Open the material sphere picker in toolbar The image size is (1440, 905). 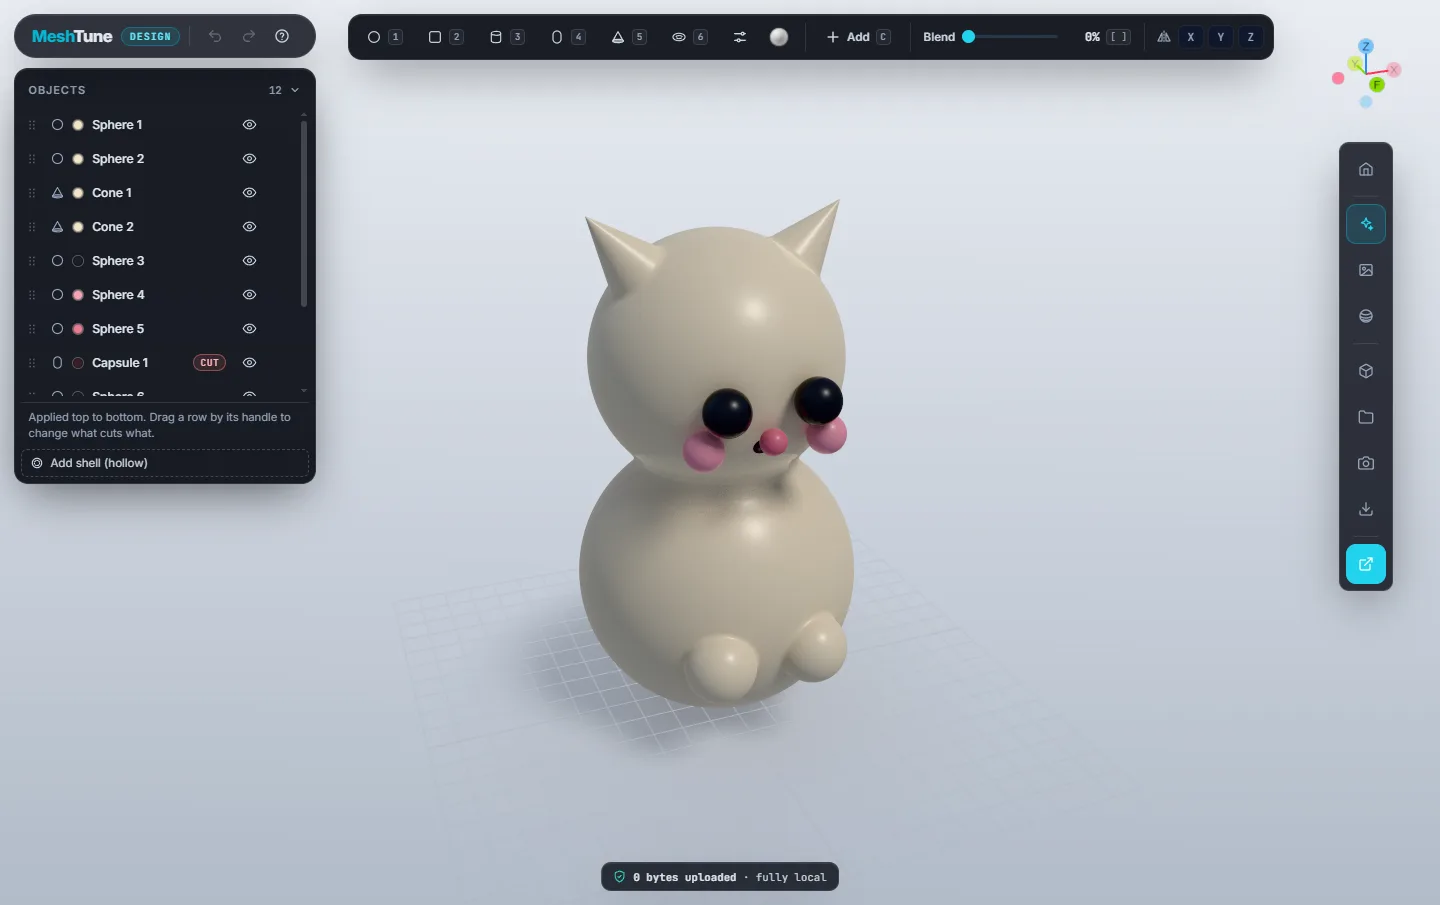[x=779, y=37]
